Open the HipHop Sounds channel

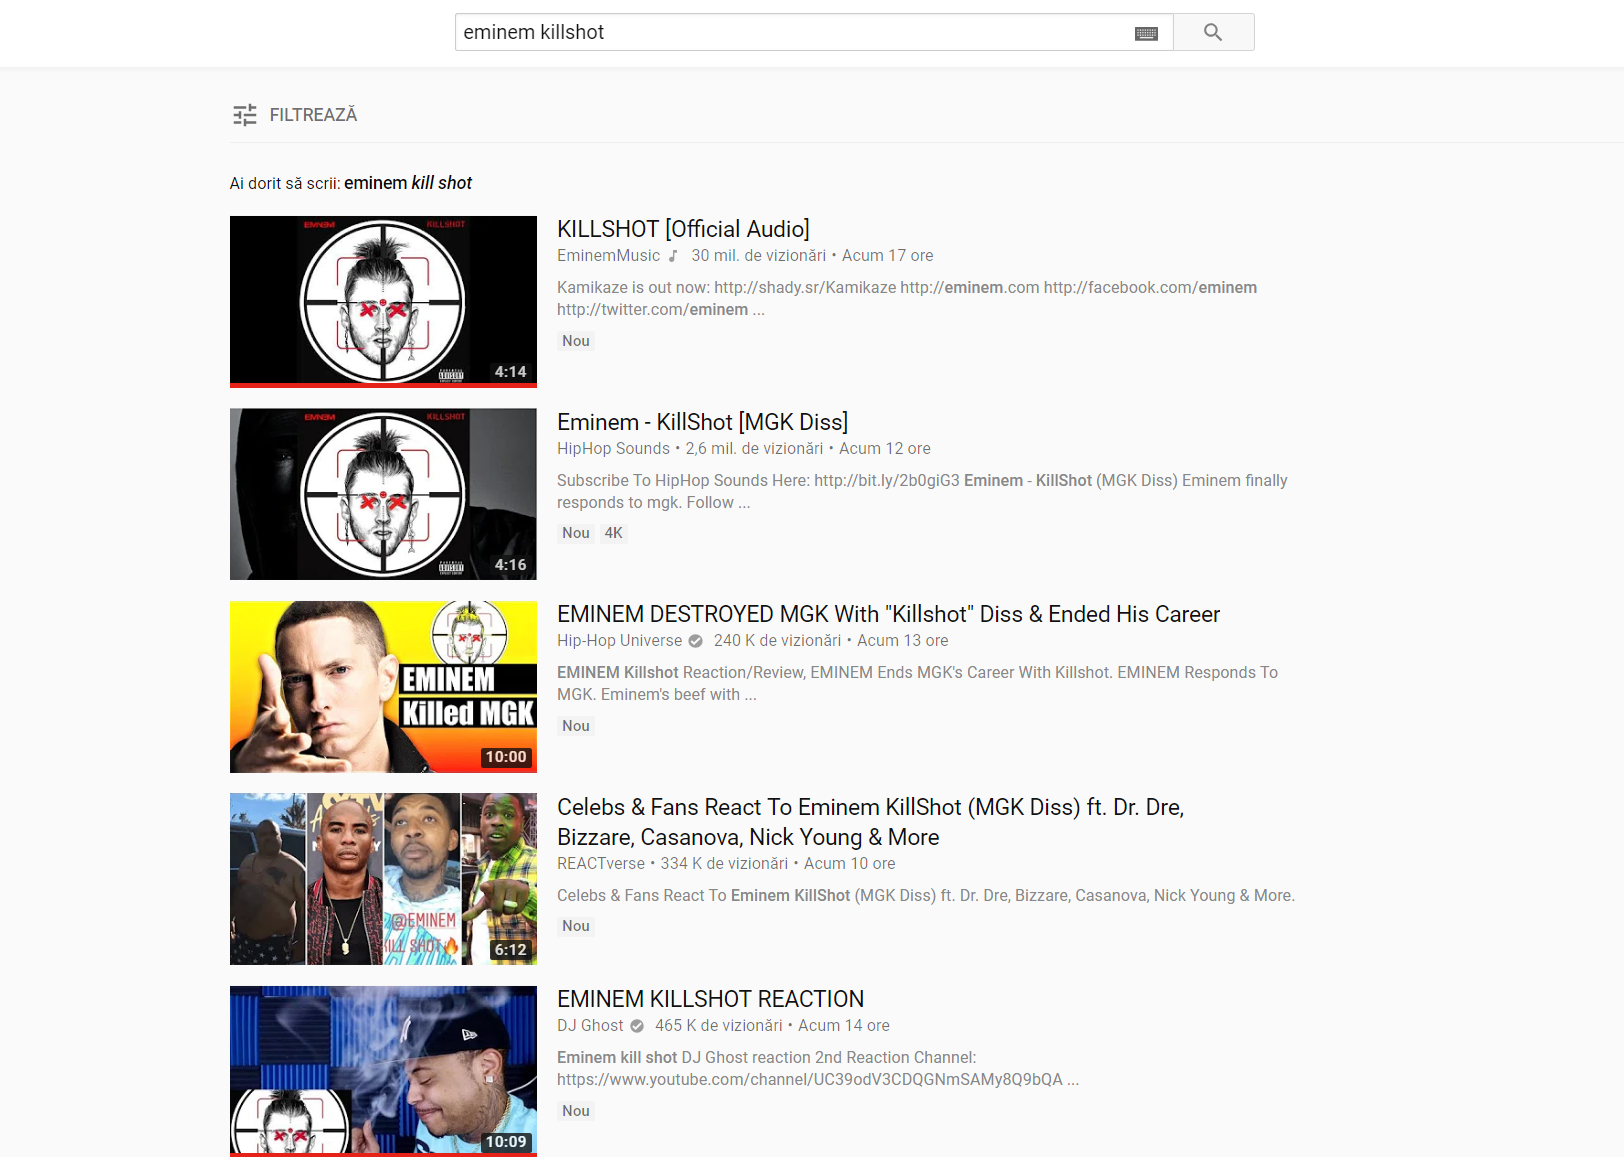613,449
